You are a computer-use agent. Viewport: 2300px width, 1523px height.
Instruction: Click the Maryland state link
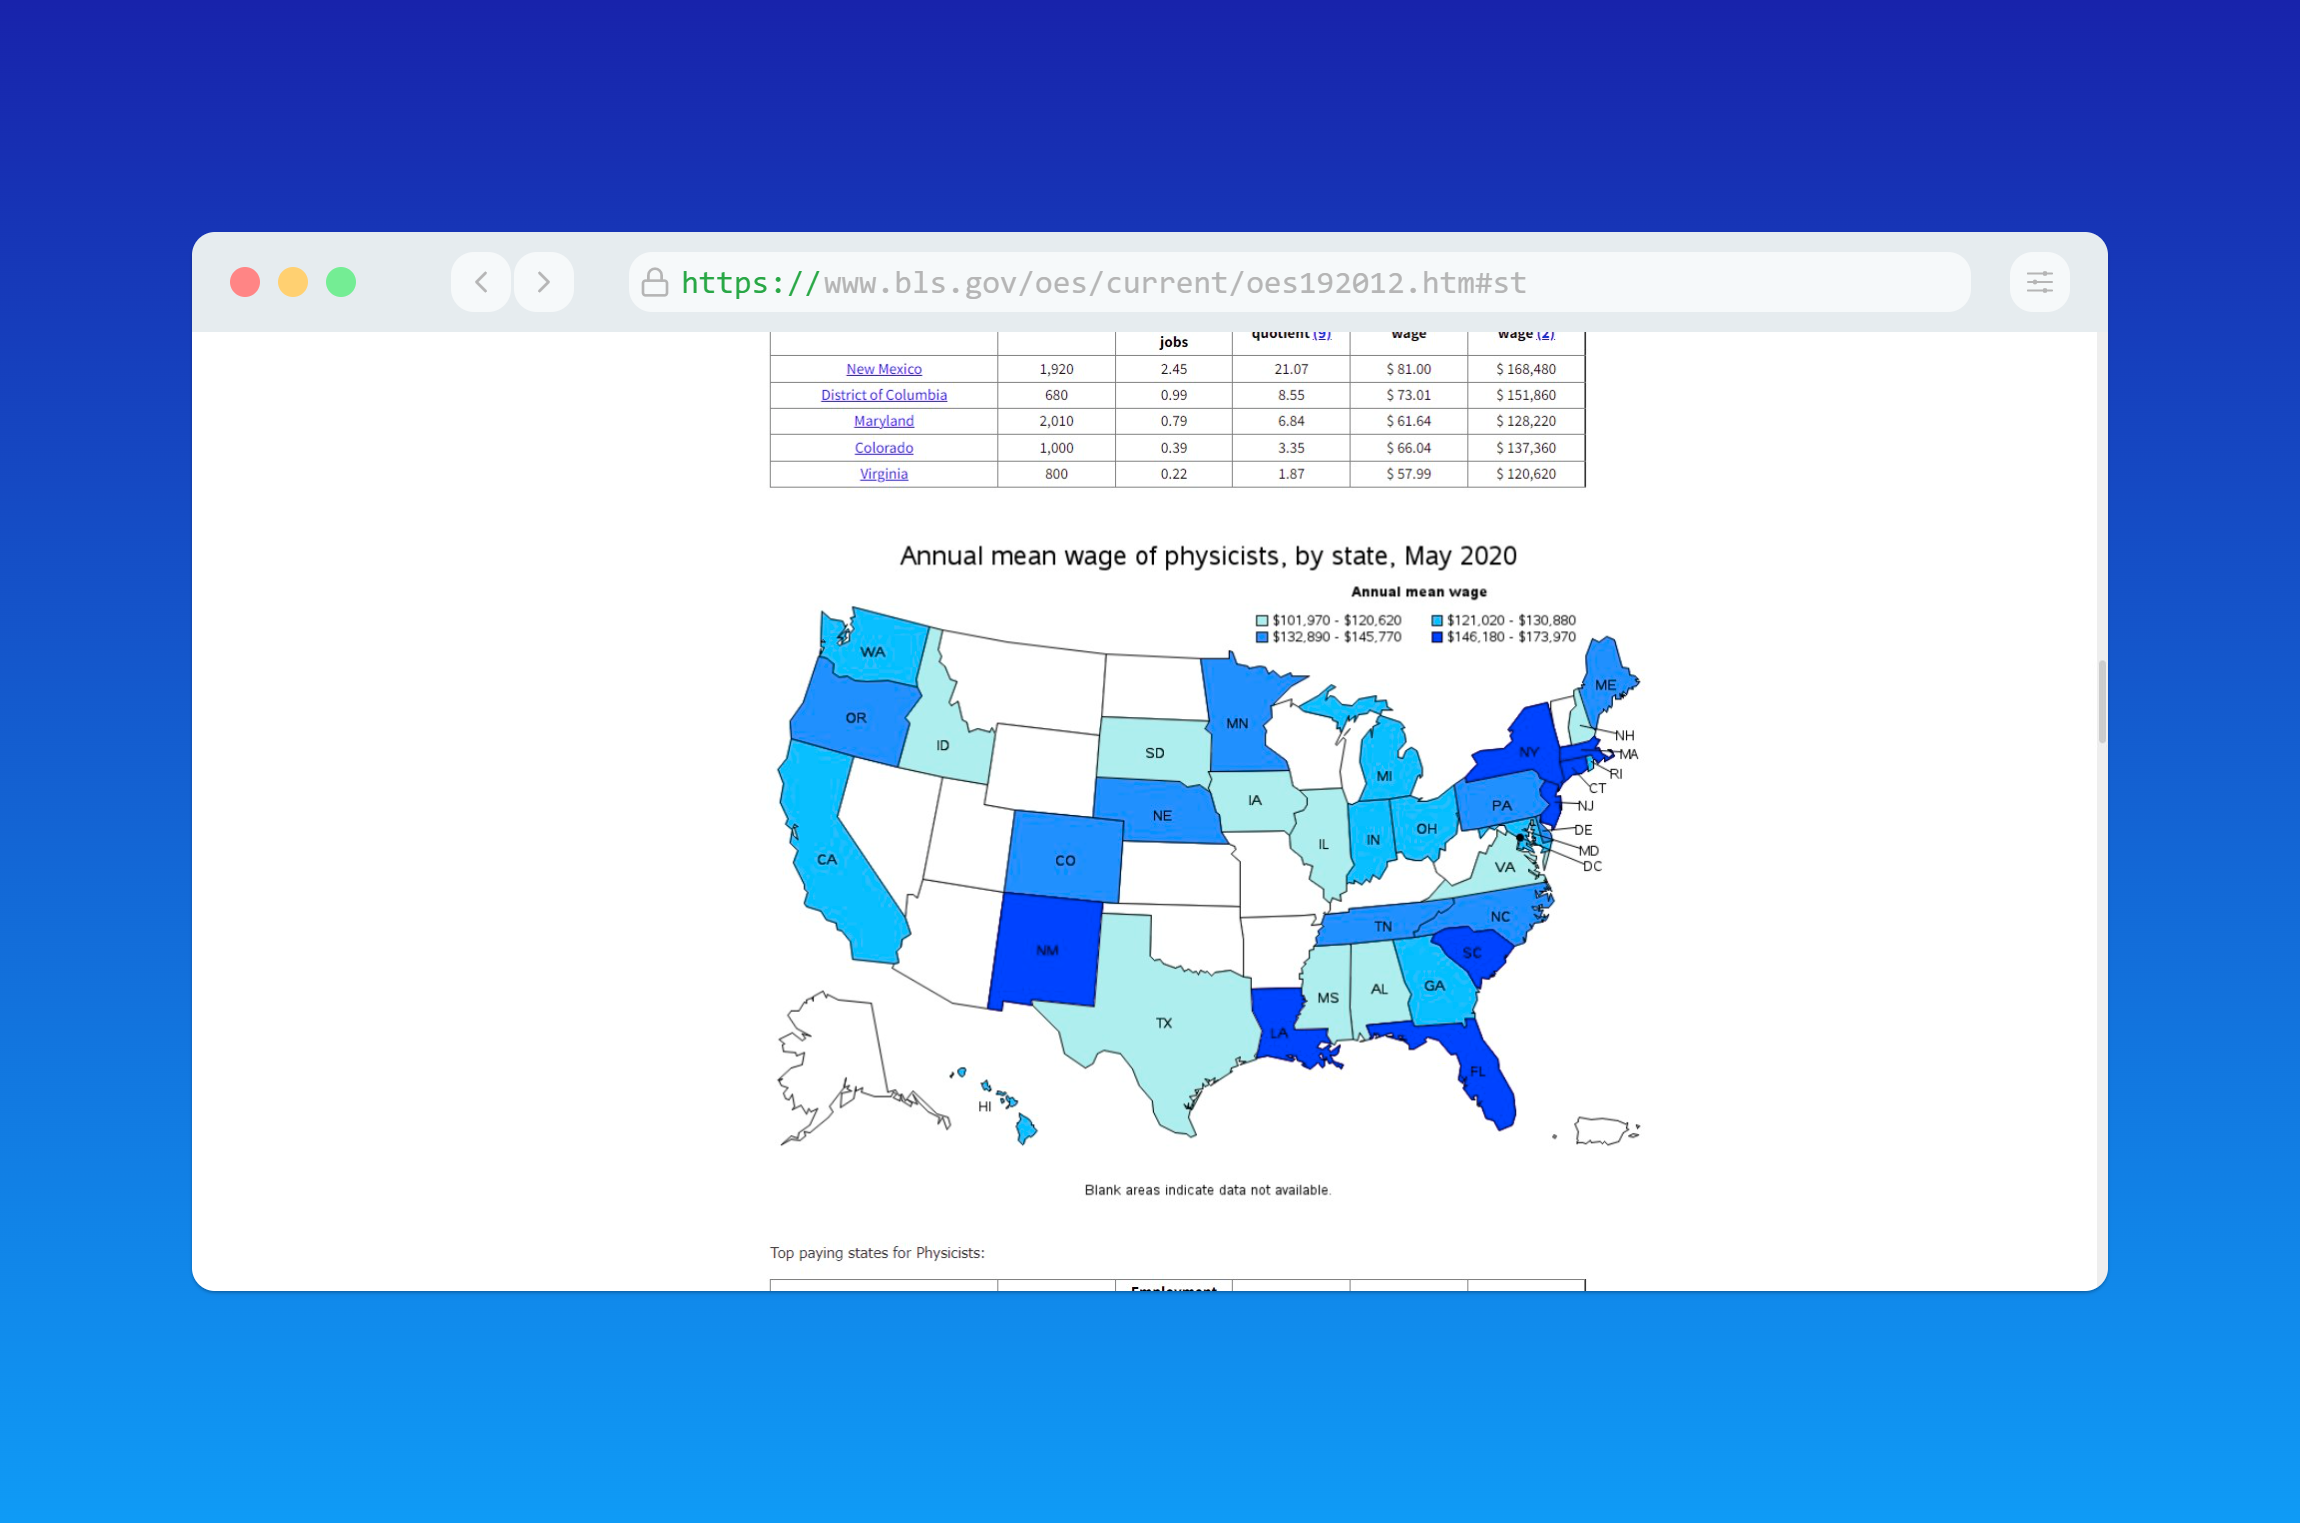pos(881,422)
